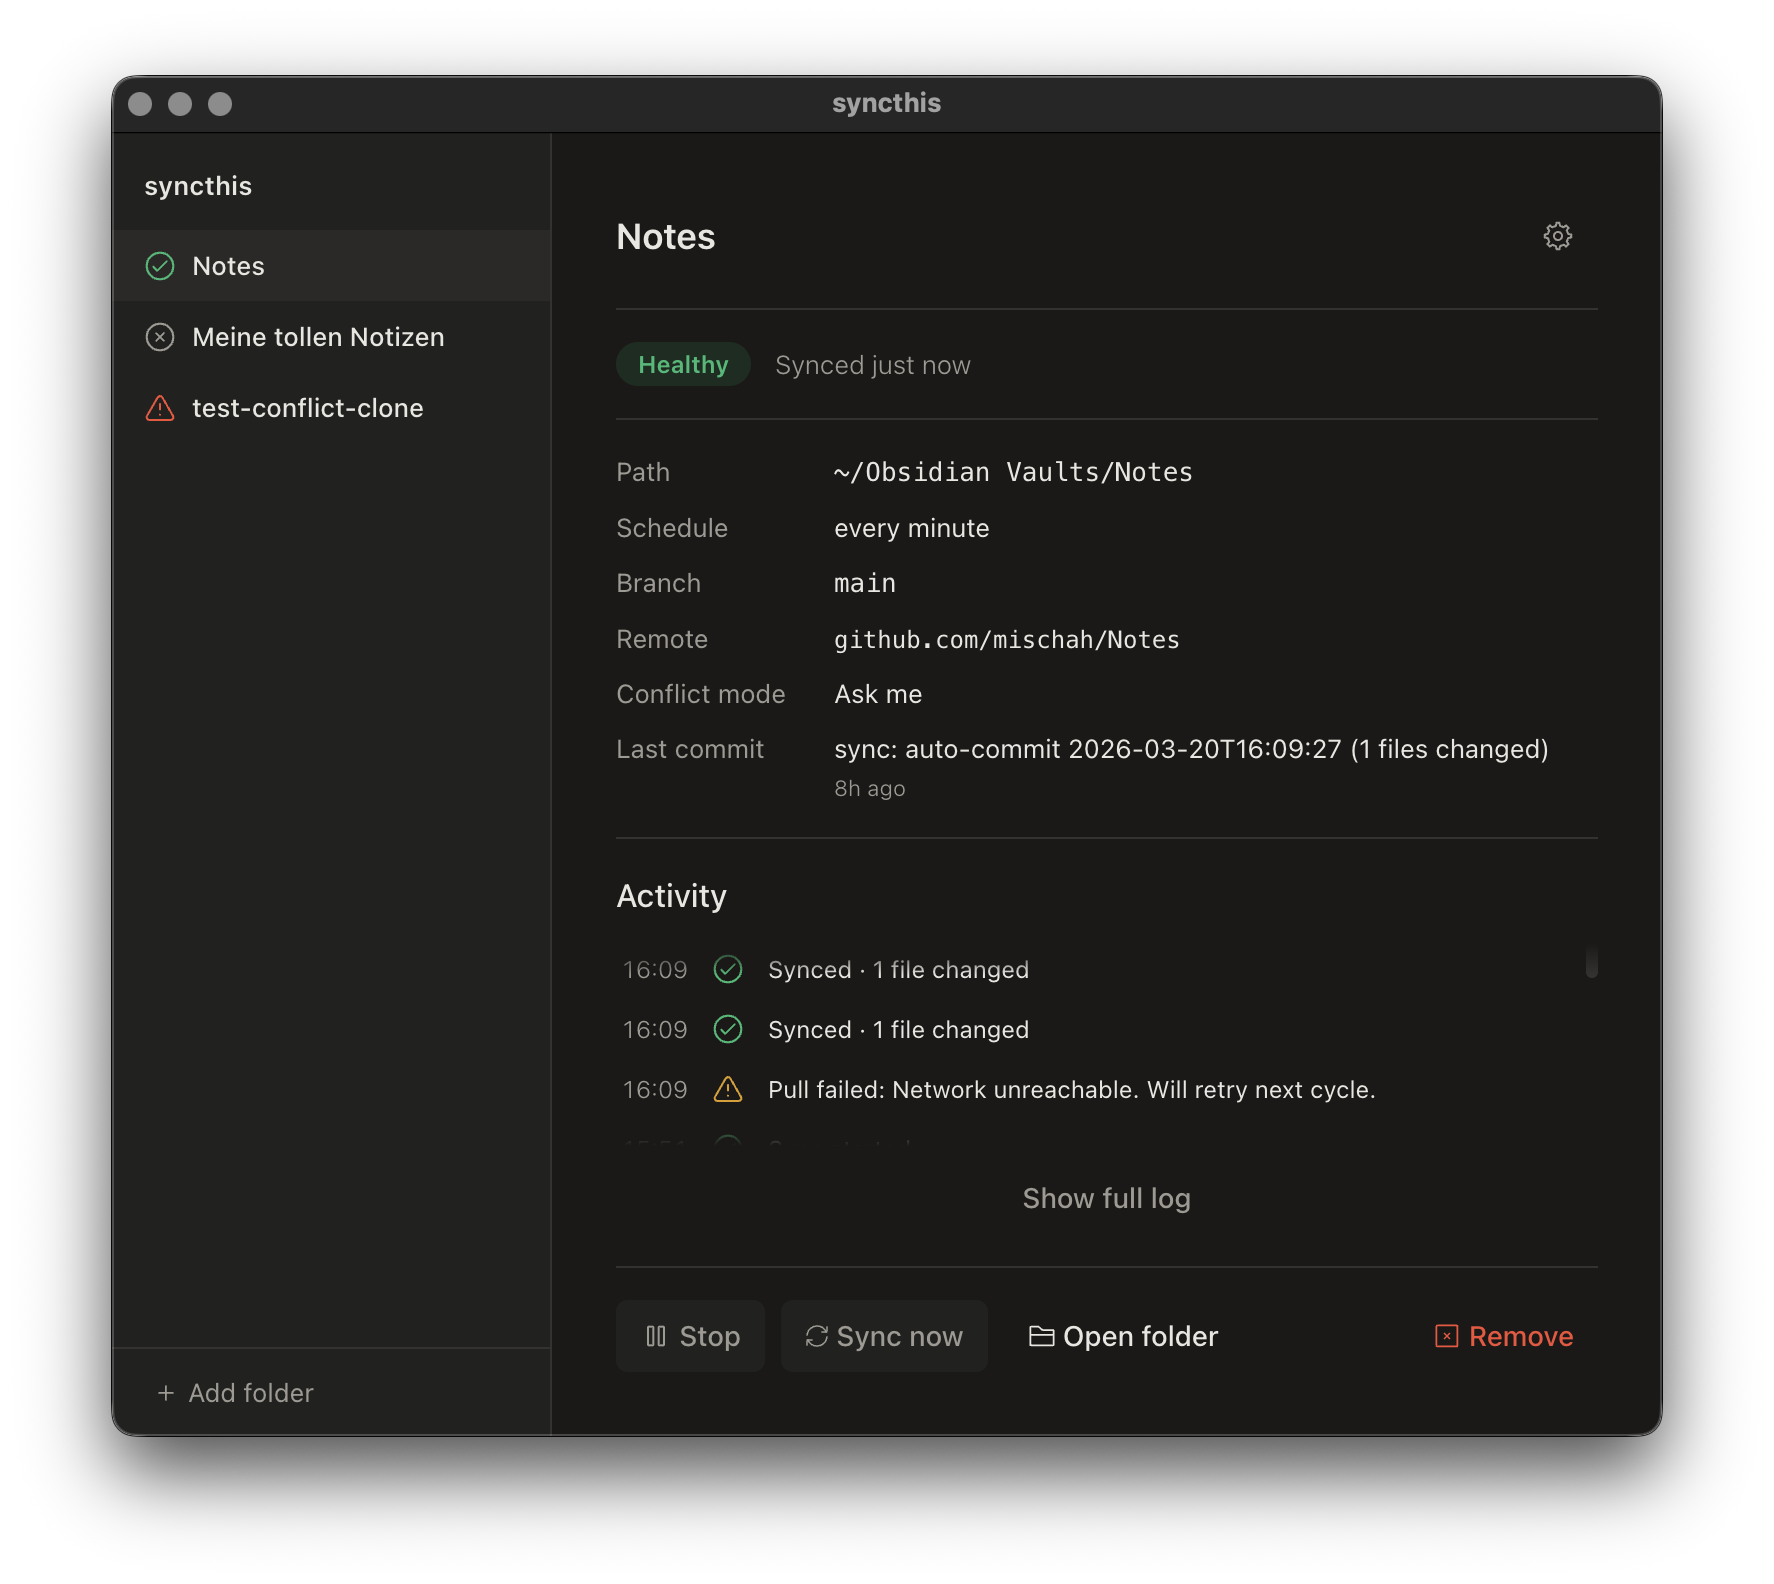
Task: Click the warning icon beside test-conflict-clone
Action: 160,408
